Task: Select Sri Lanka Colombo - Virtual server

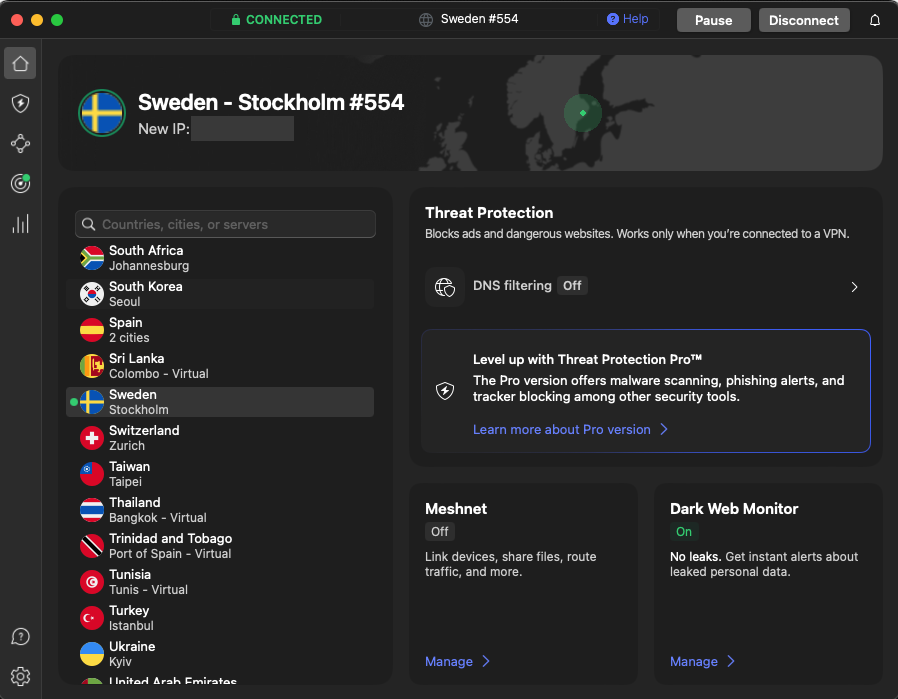Action: [x=220, y=366]
